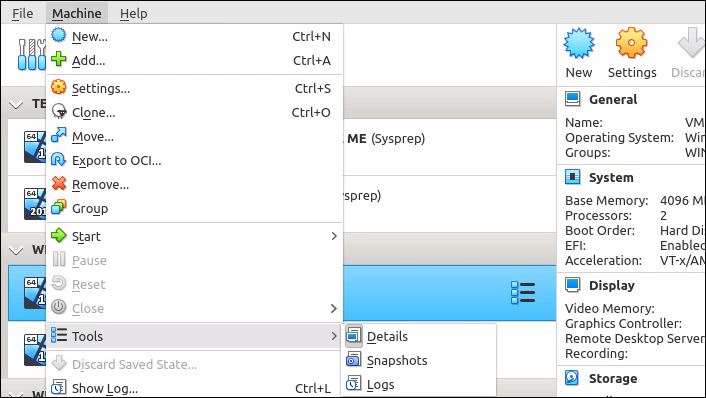706x398 pixels.
Task: Click the Details submenu icon
Action: [x=353, y=335]
